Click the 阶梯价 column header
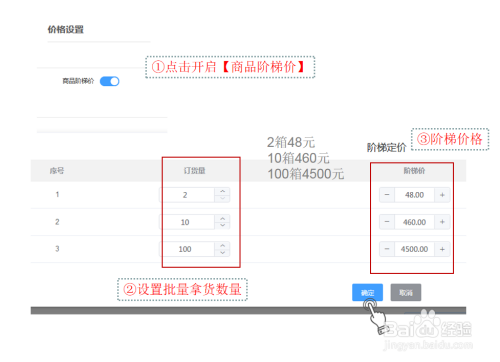The image size is (500, 362). (414, 171)
